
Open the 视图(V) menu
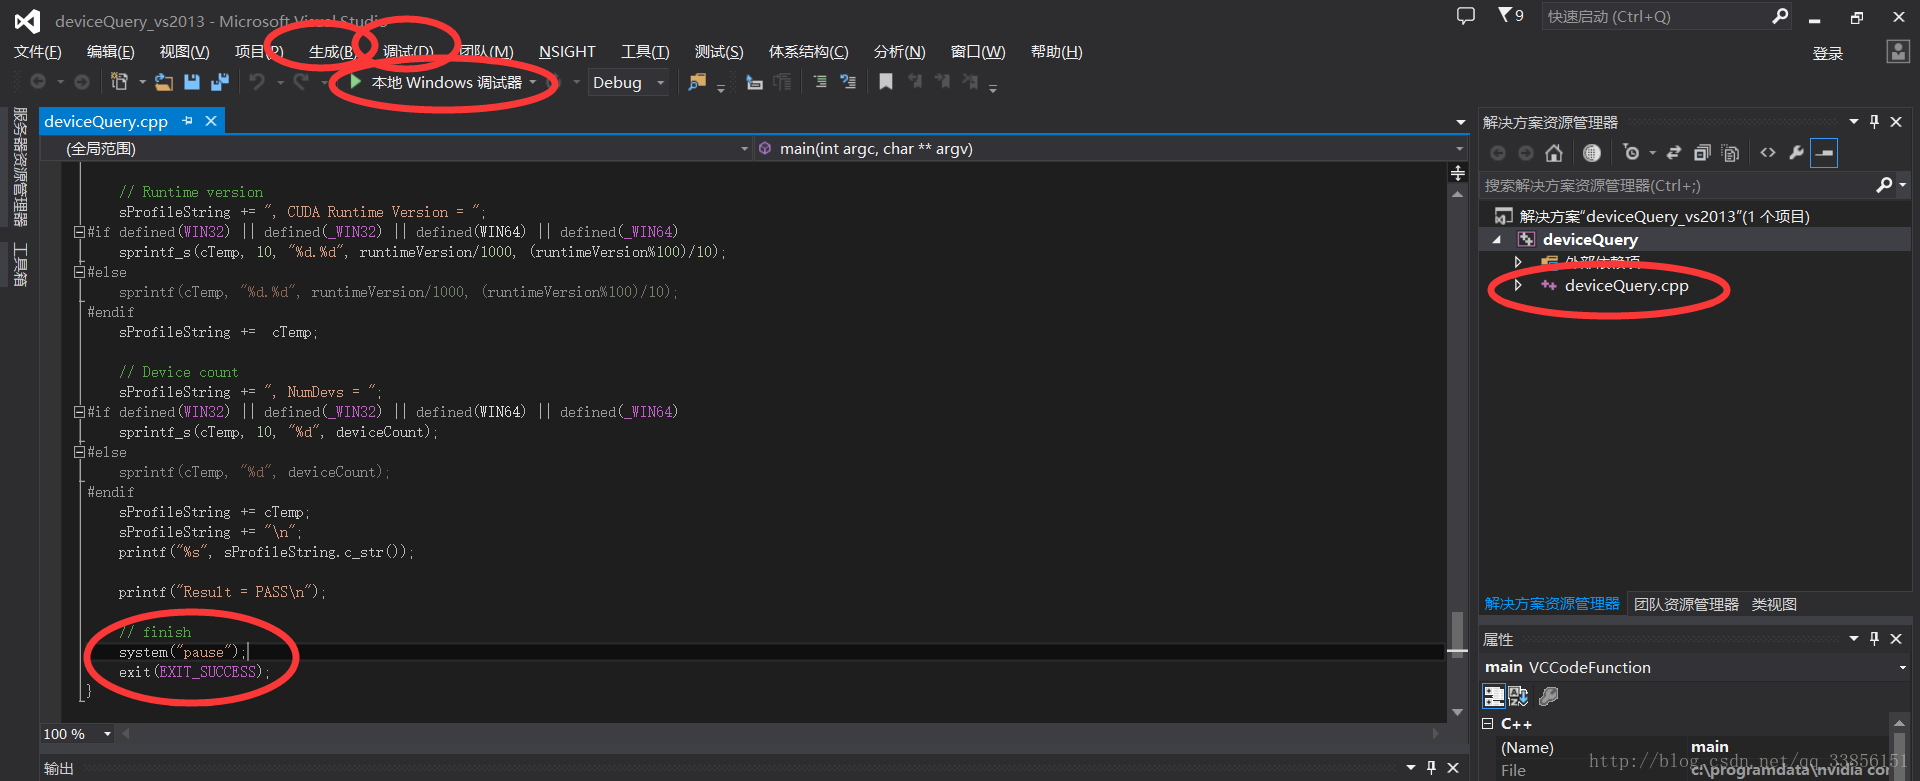tap(184, 52)
